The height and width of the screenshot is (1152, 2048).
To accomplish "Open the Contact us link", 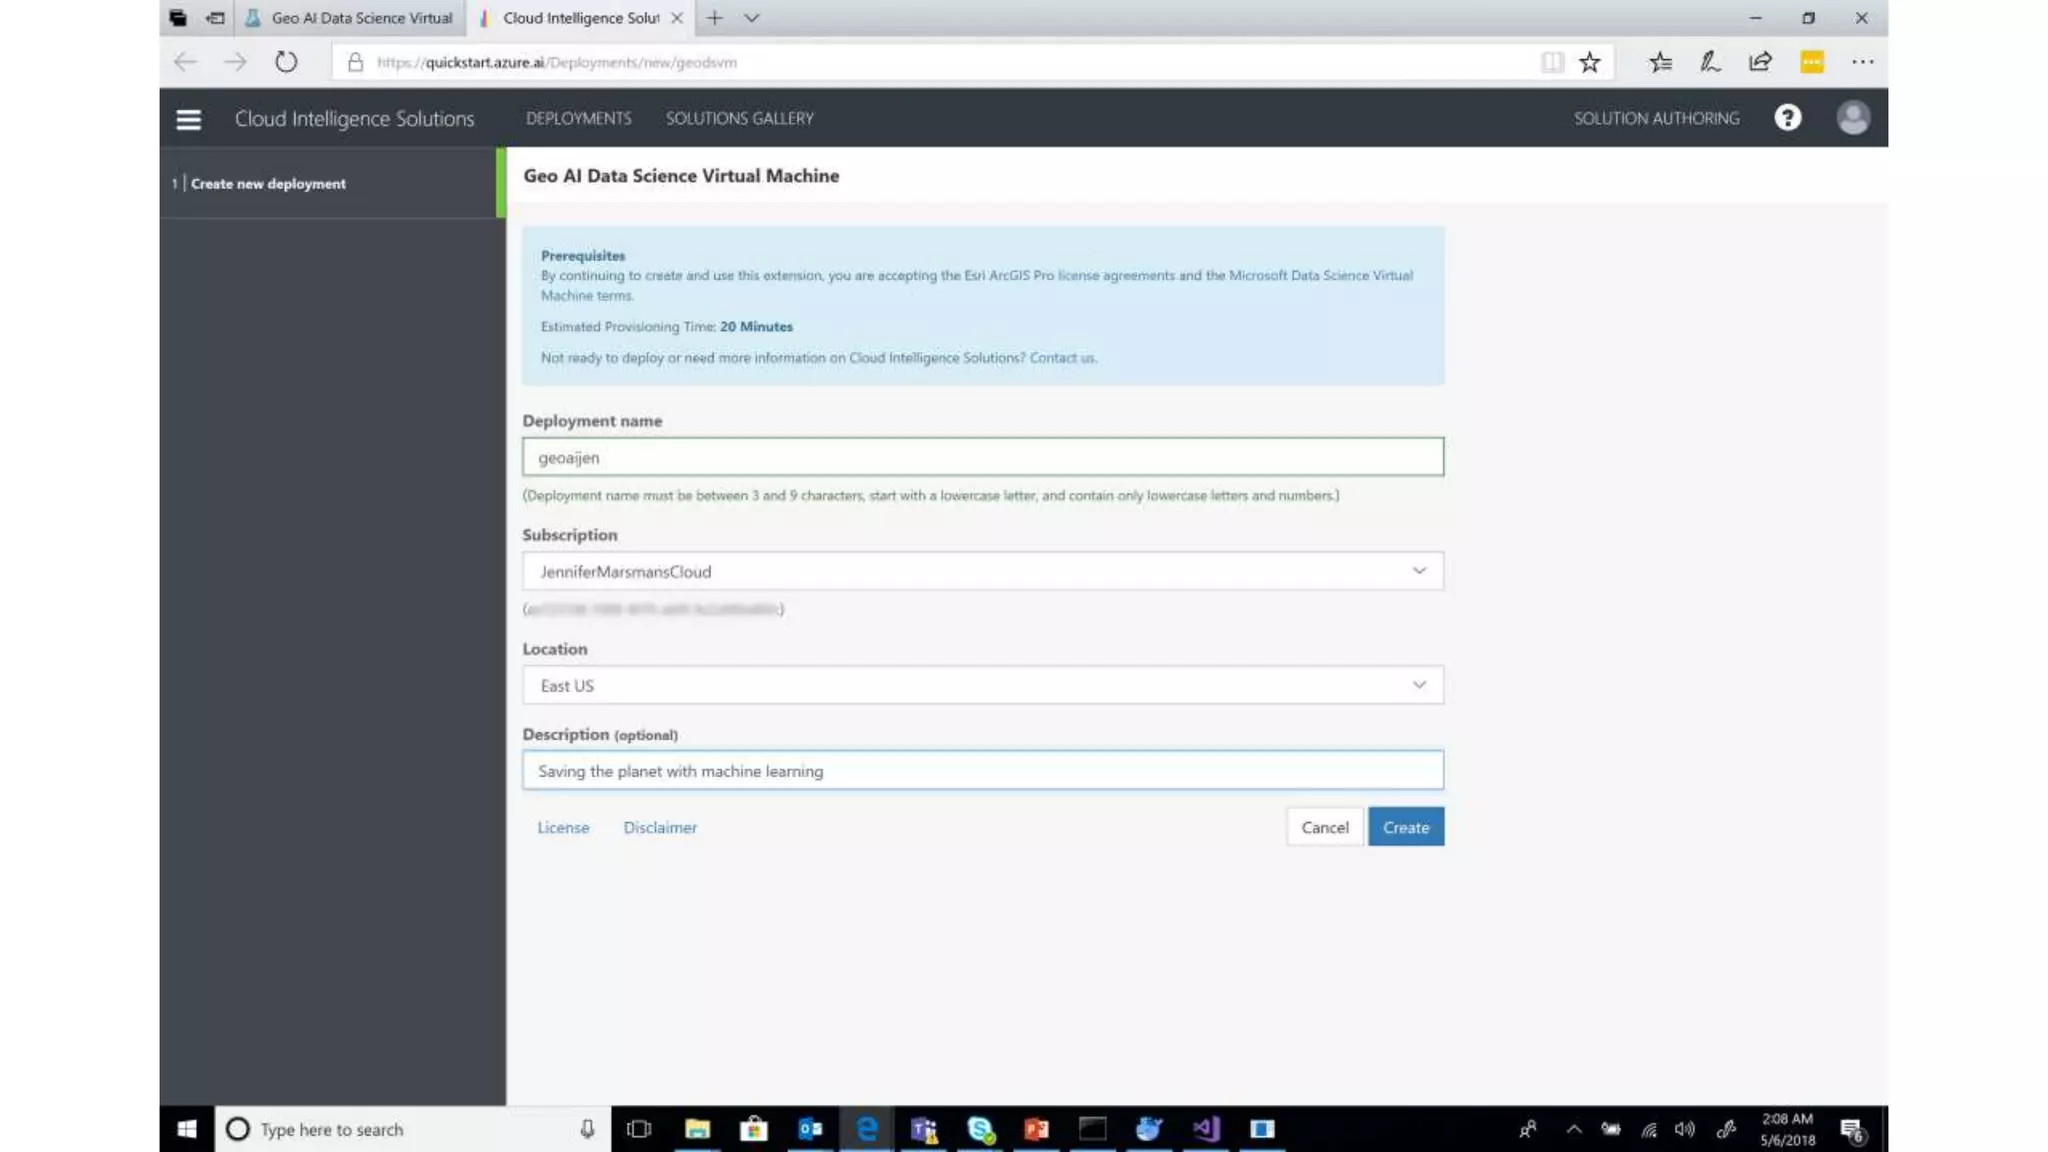I will (x=1062, y=358).
